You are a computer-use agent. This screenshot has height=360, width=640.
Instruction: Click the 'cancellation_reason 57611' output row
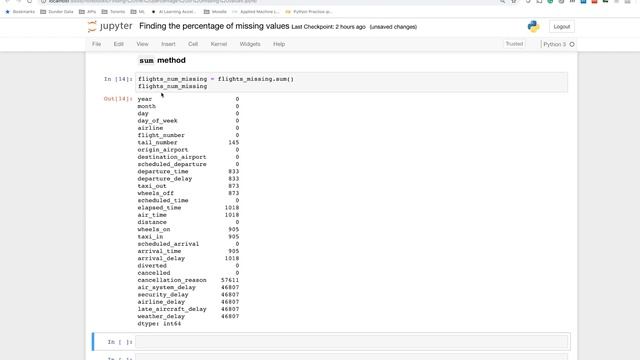tap(188, 280)
